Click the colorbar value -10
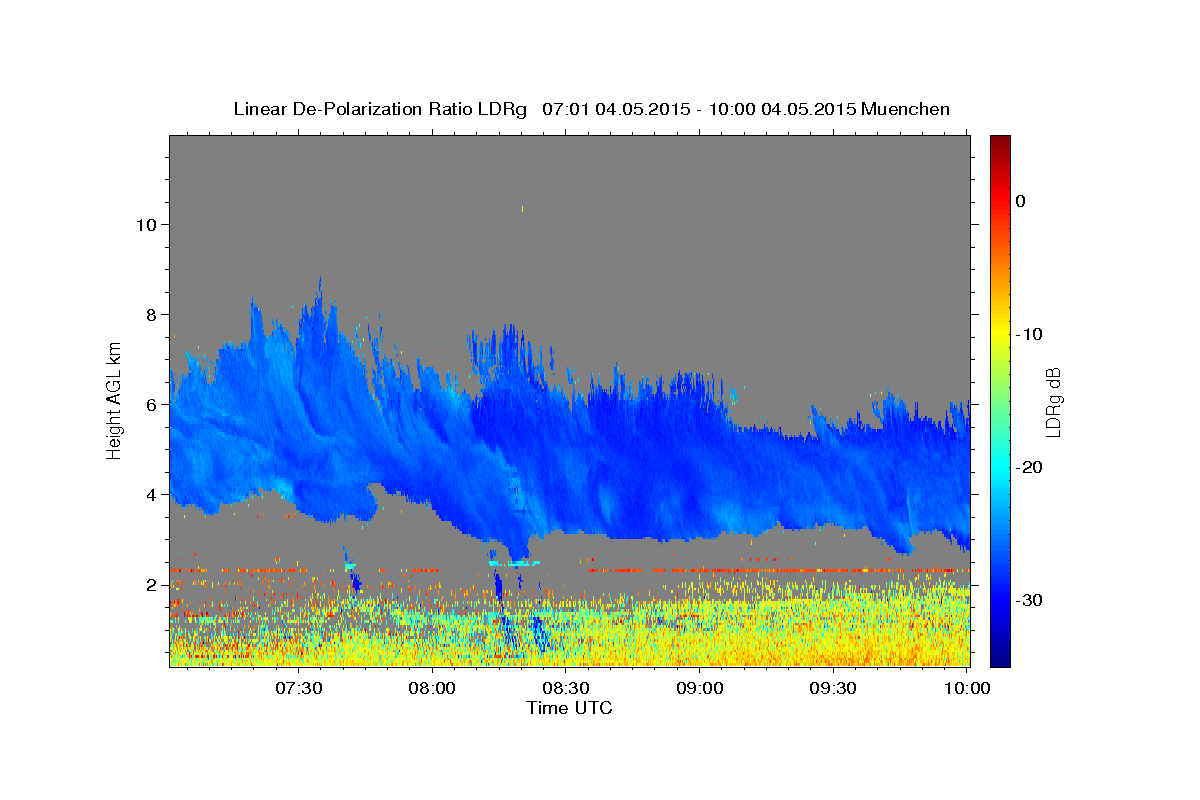The width and height of the screenshot is (1200, 800). coord(1030,334)
